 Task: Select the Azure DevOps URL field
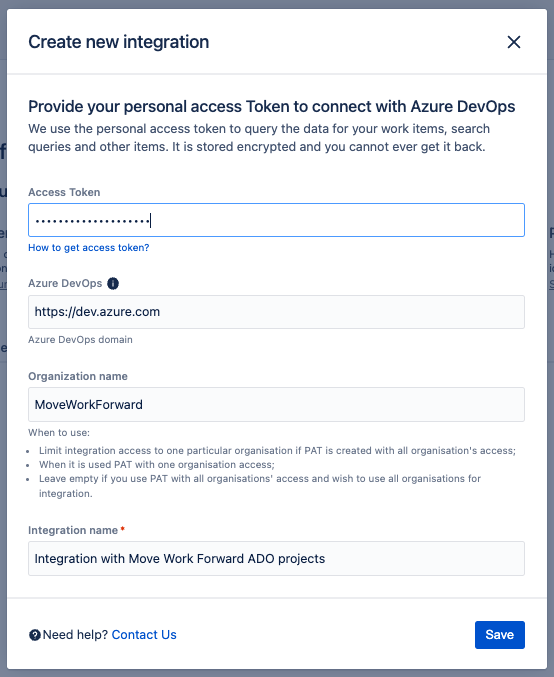(276, 312)
